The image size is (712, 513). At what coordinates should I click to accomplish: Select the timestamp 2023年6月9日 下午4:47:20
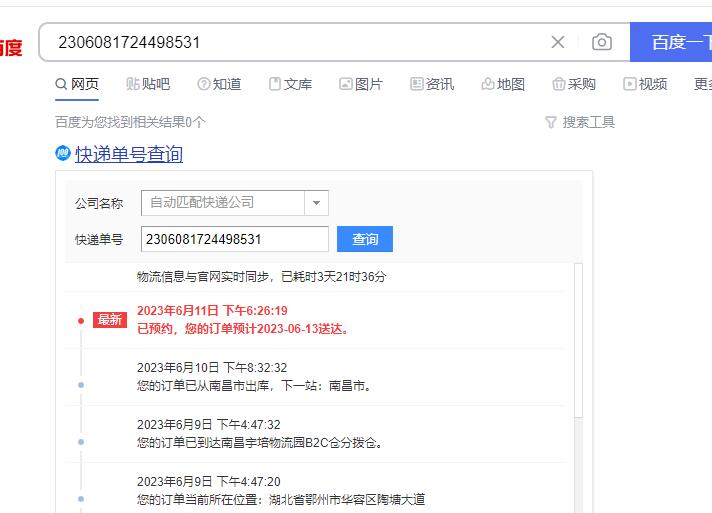[209, 481]
